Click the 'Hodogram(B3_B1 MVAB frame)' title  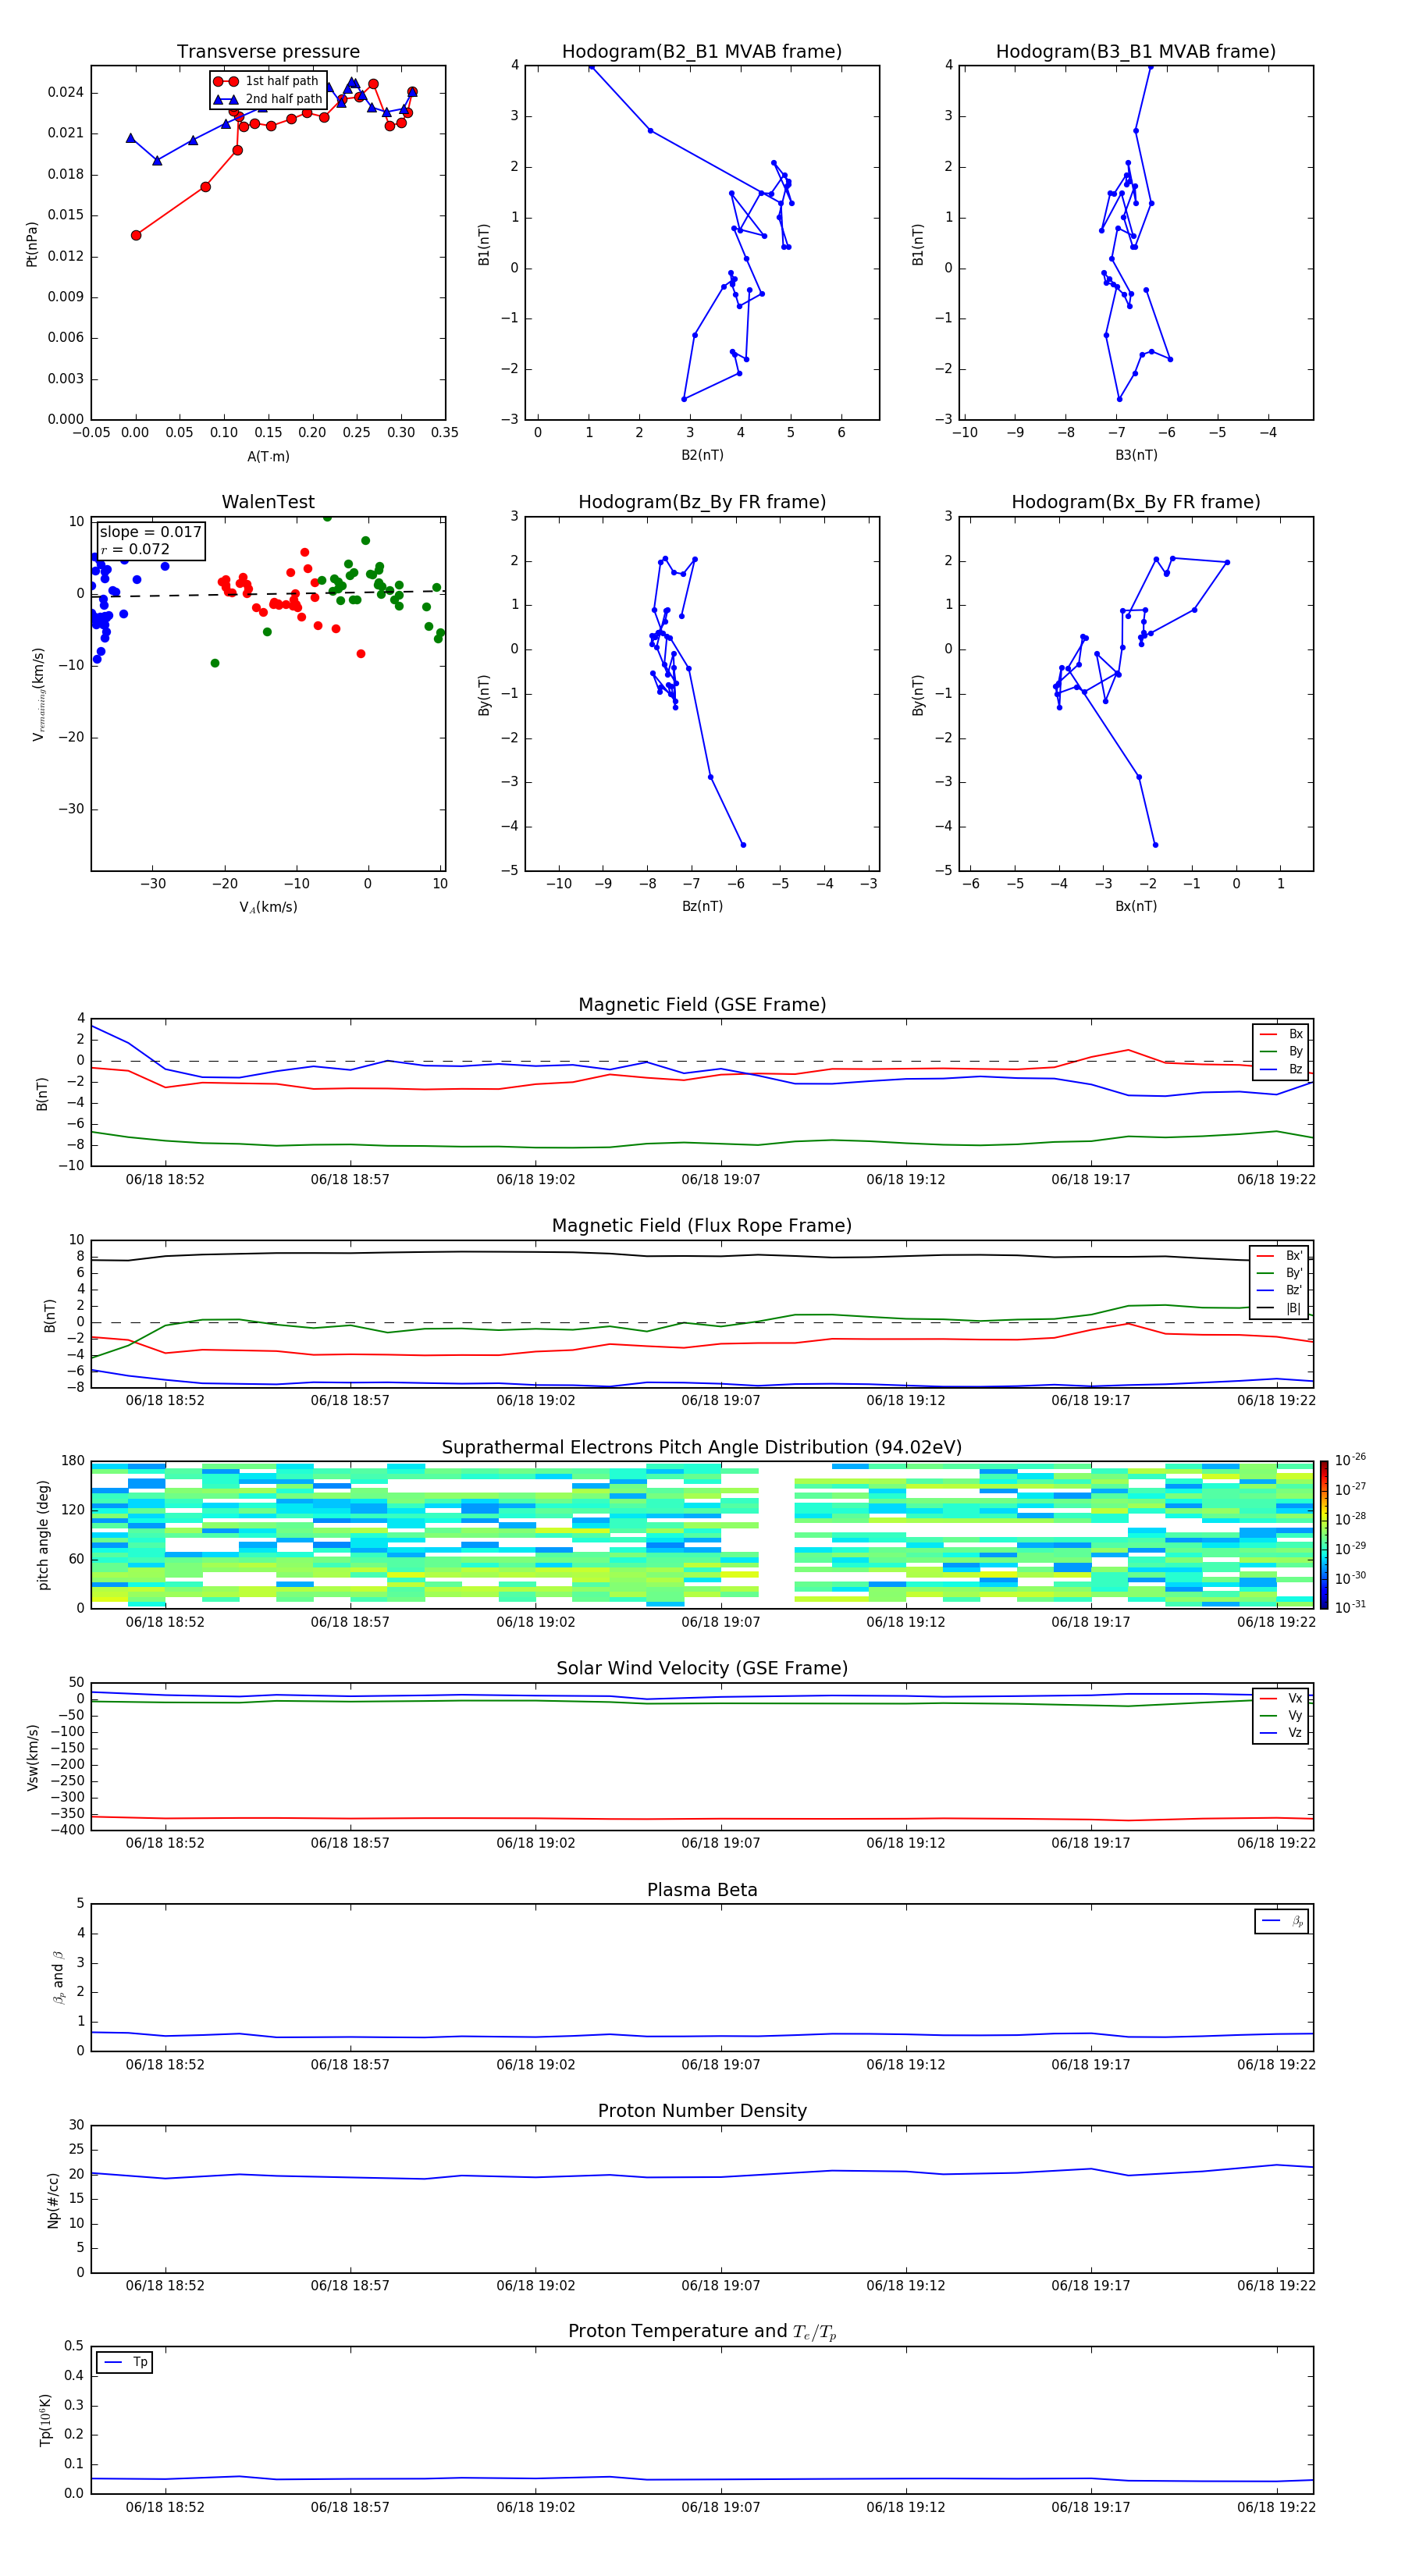tap(1136, 51)
